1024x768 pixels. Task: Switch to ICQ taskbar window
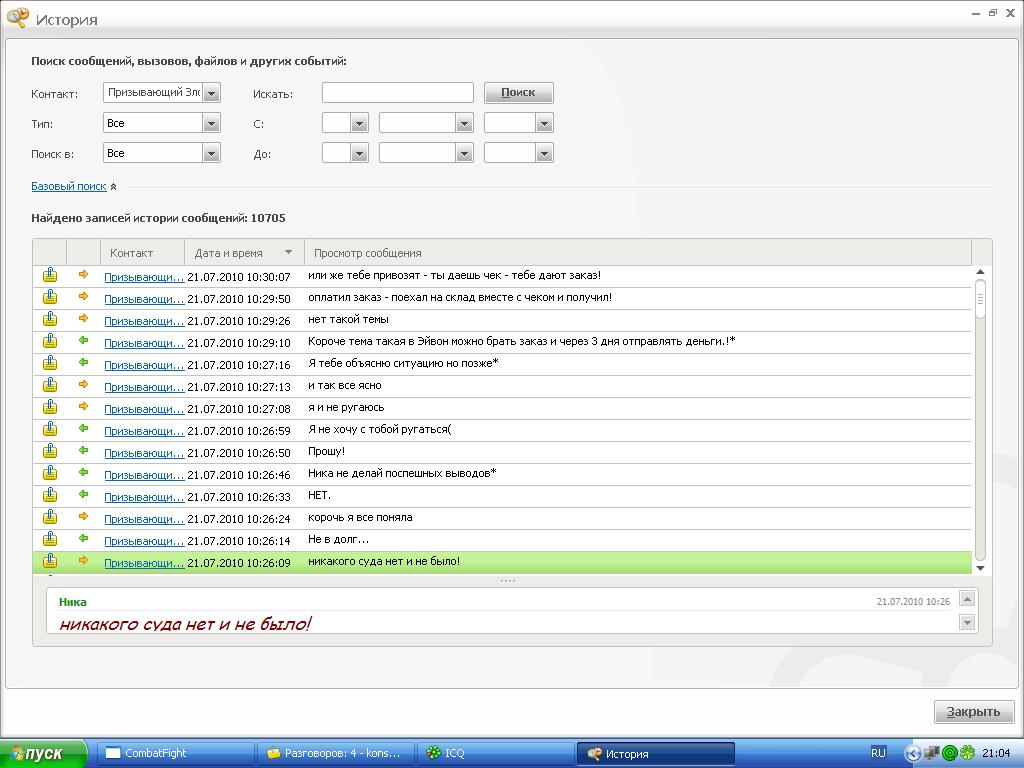pyautogui.click(x=495, y=753)
